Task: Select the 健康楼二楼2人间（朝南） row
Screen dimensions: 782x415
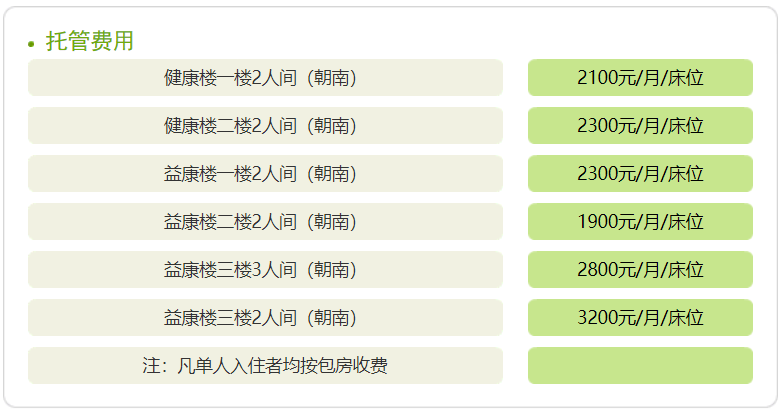Action: (x=265, y=126)
